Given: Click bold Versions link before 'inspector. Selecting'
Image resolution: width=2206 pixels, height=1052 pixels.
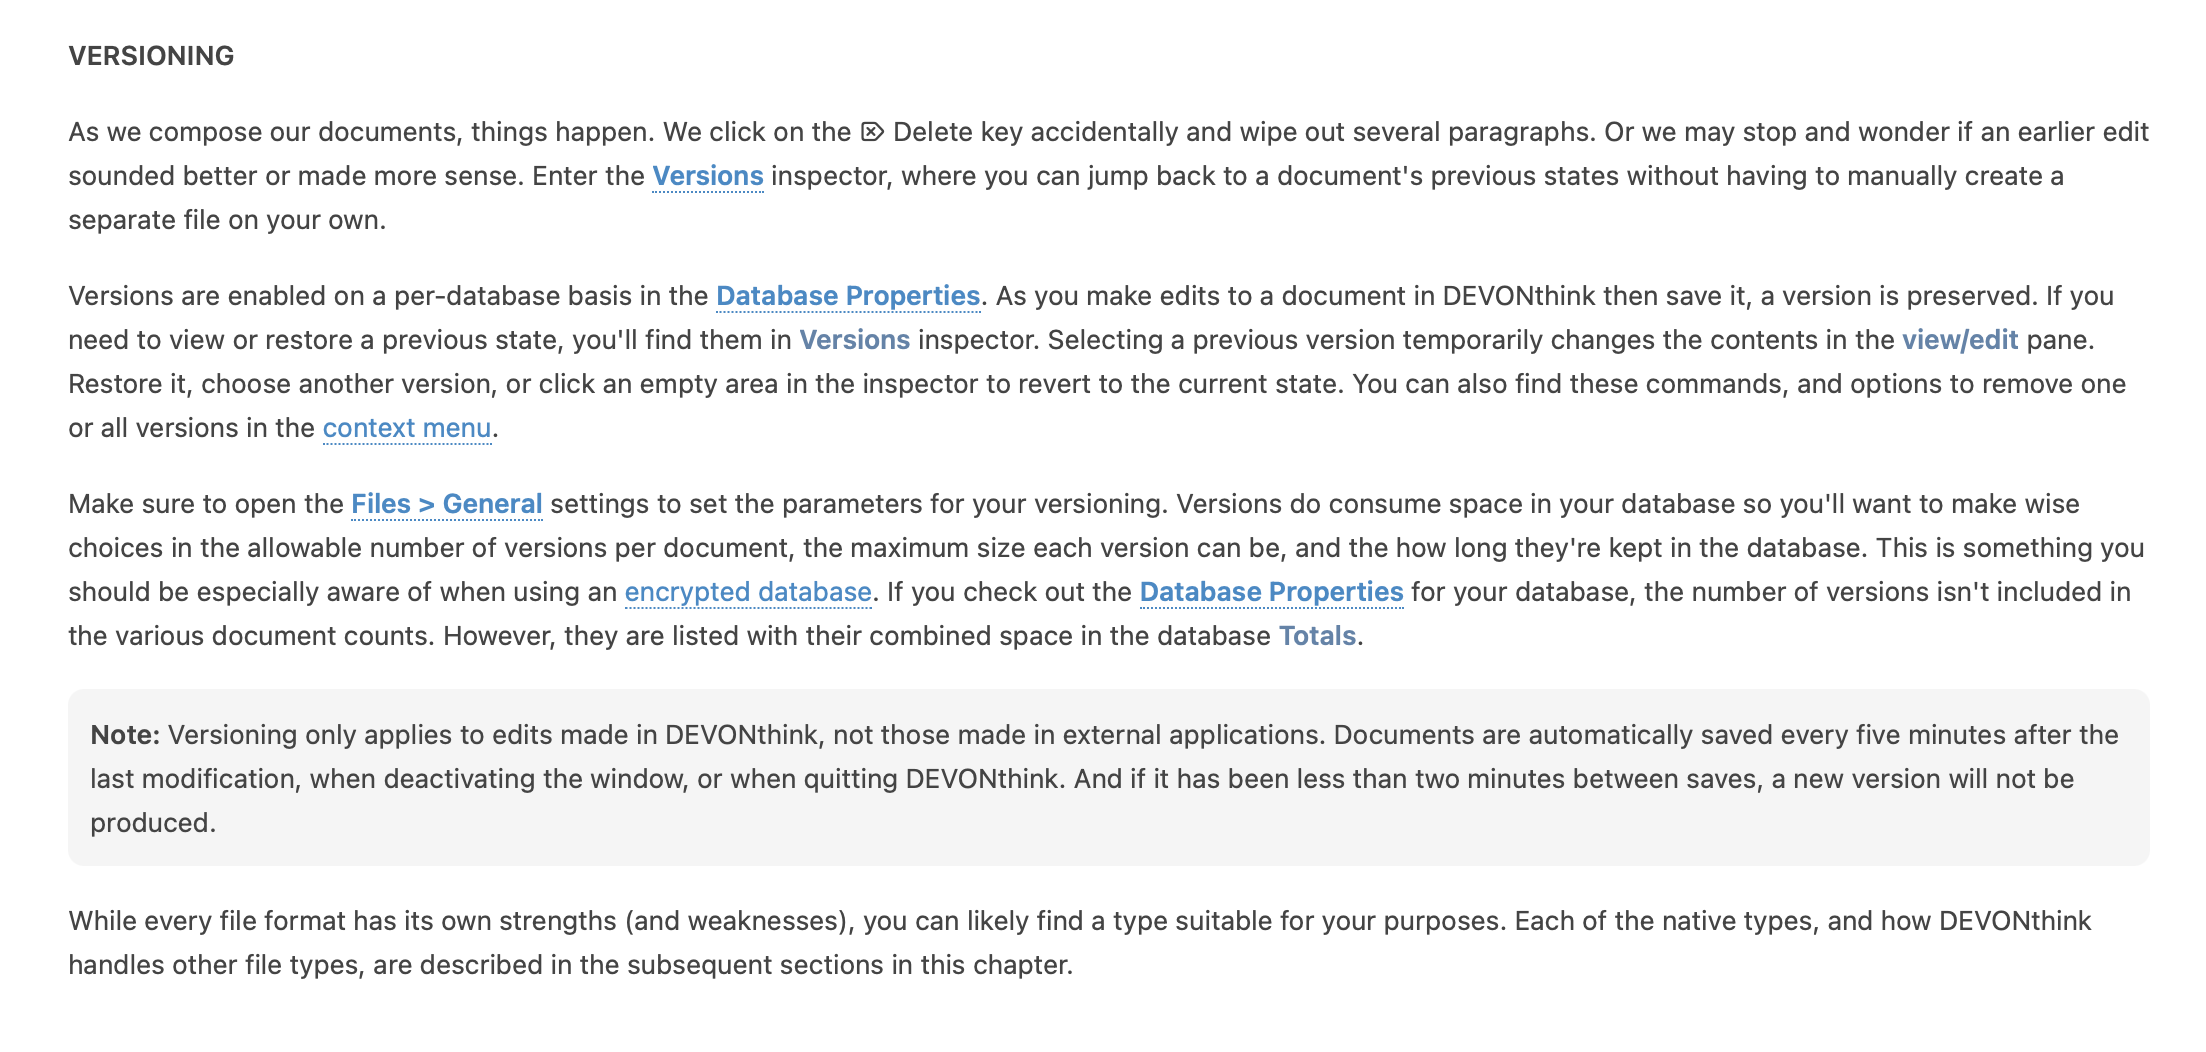Looking at the screenshot, I should (x=854, y=340).
